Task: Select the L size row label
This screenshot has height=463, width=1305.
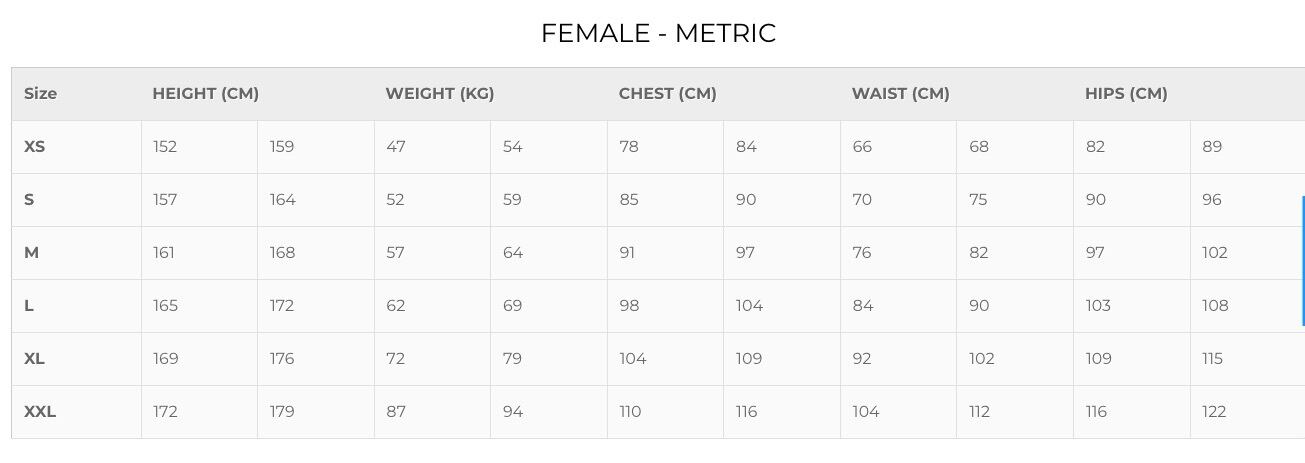Action: tap(29, 306)
